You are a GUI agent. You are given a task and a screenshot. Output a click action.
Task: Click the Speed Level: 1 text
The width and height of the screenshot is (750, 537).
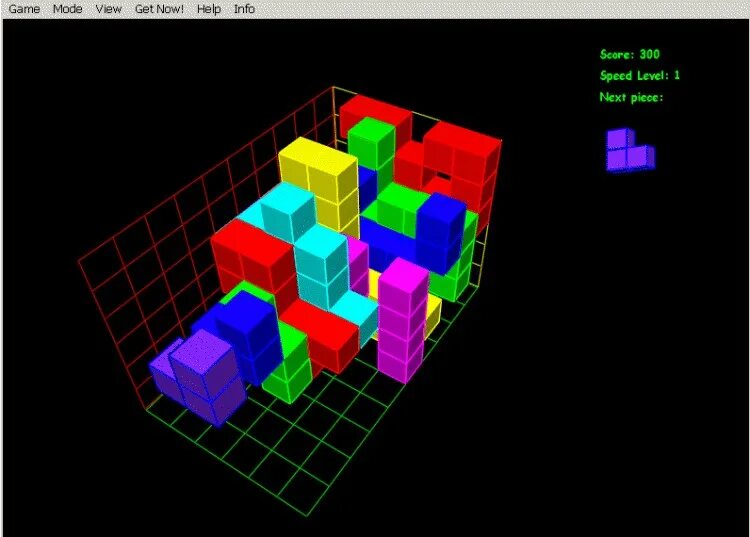pyautogui.click(x=640, y=76)
